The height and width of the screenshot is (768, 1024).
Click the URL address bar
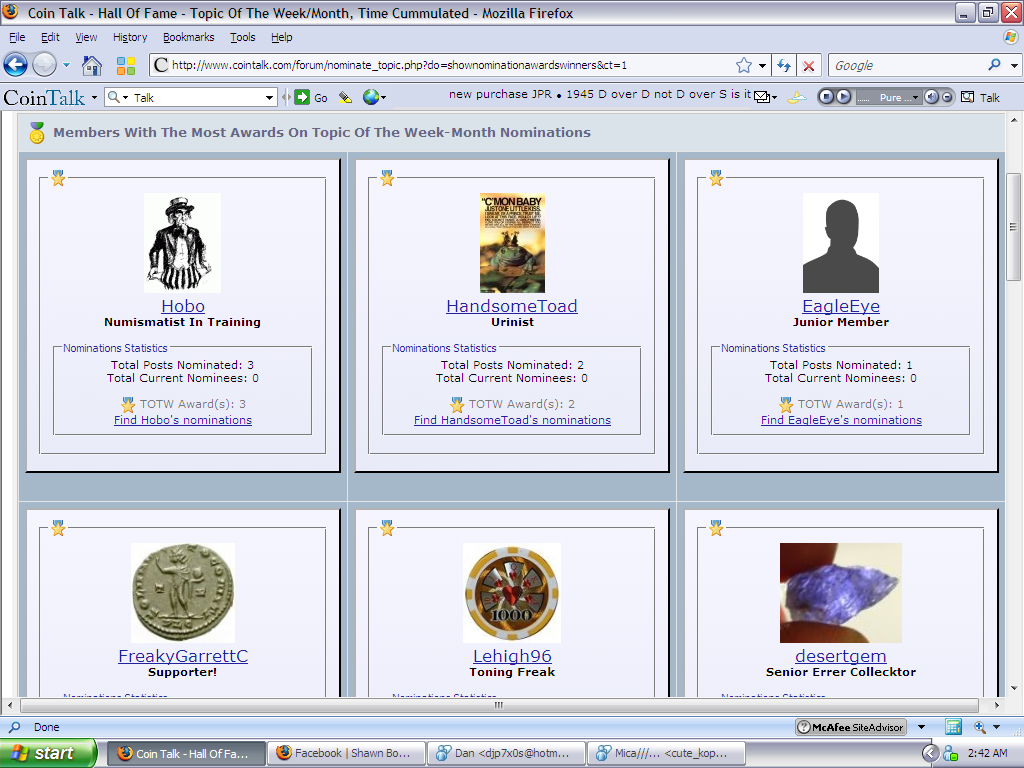[x=451, y=65]
